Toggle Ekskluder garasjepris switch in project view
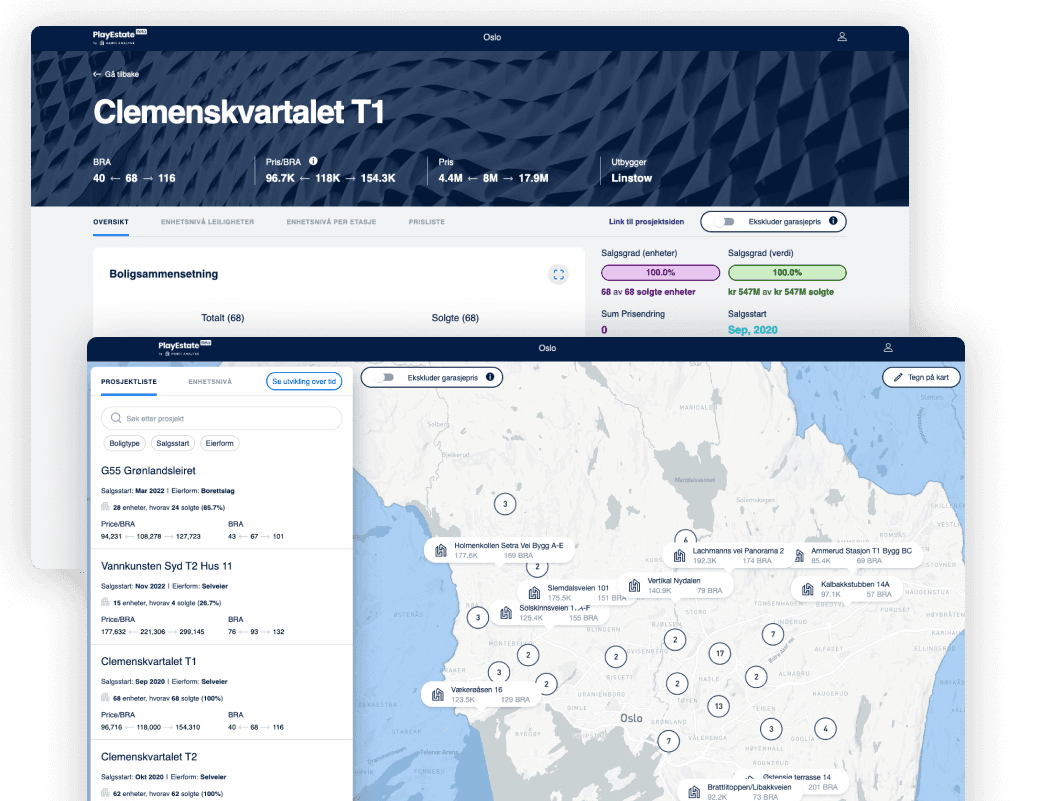Image resolution: width=1053 pixels, height=801 pixels. [727, 221]
